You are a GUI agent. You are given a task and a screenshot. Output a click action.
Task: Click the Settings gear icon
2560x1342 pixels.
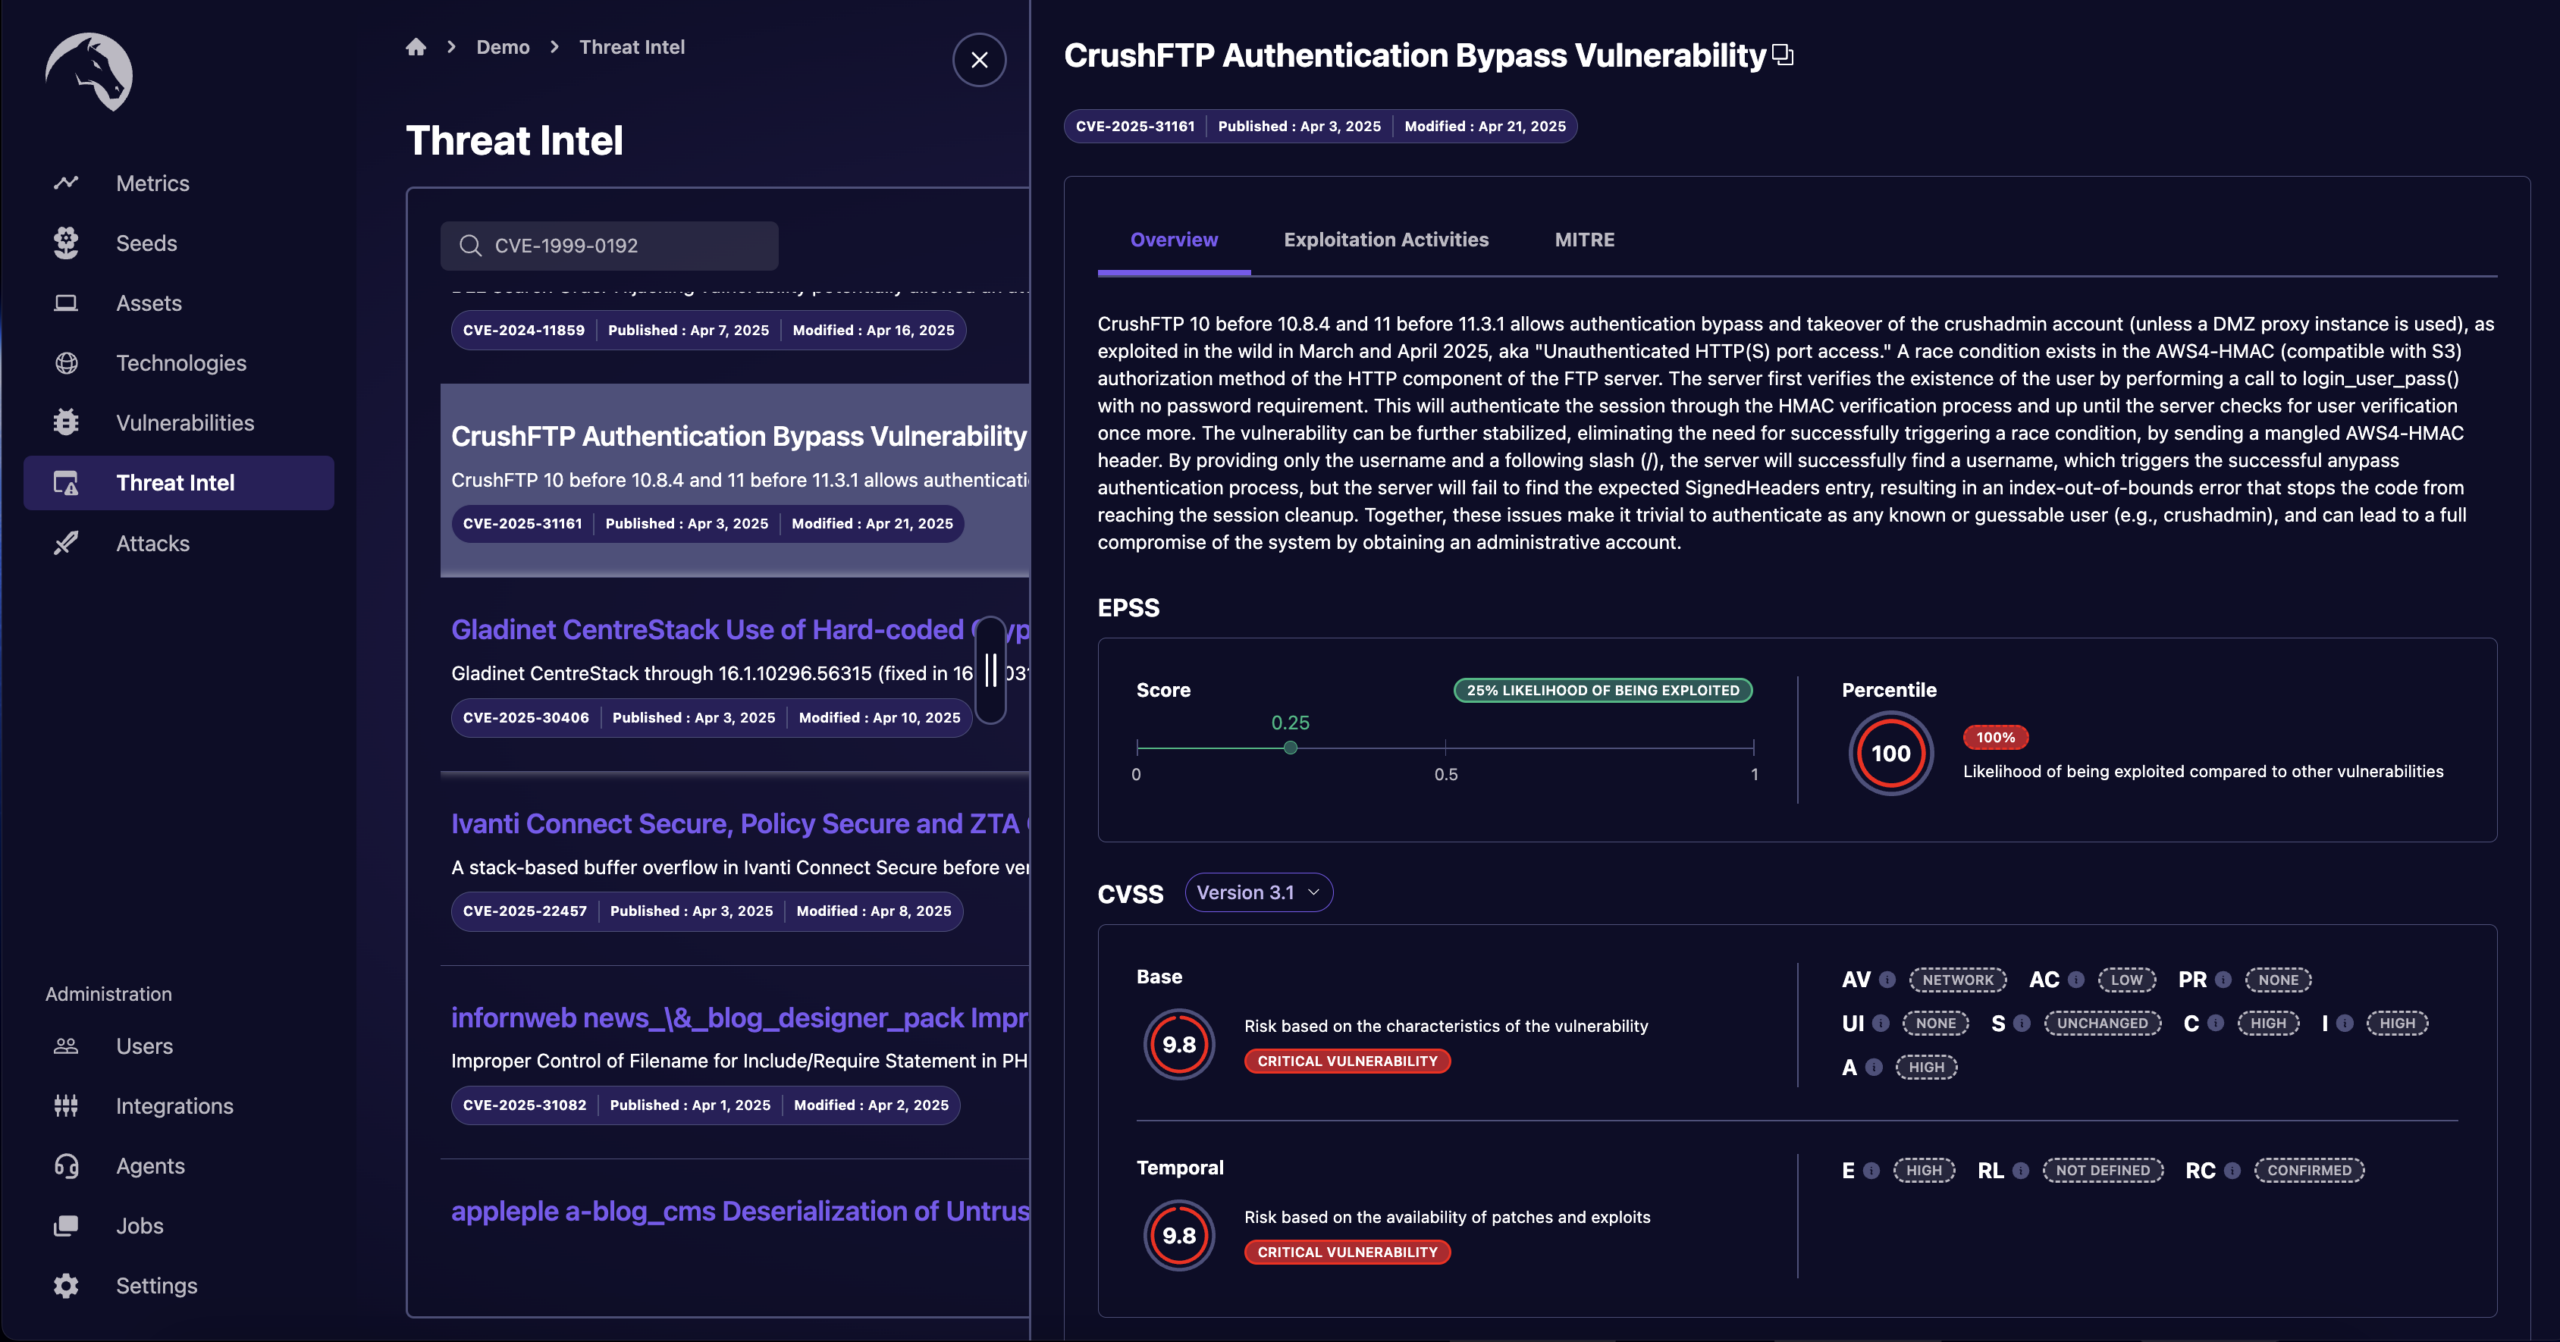tap(66, 1286)
